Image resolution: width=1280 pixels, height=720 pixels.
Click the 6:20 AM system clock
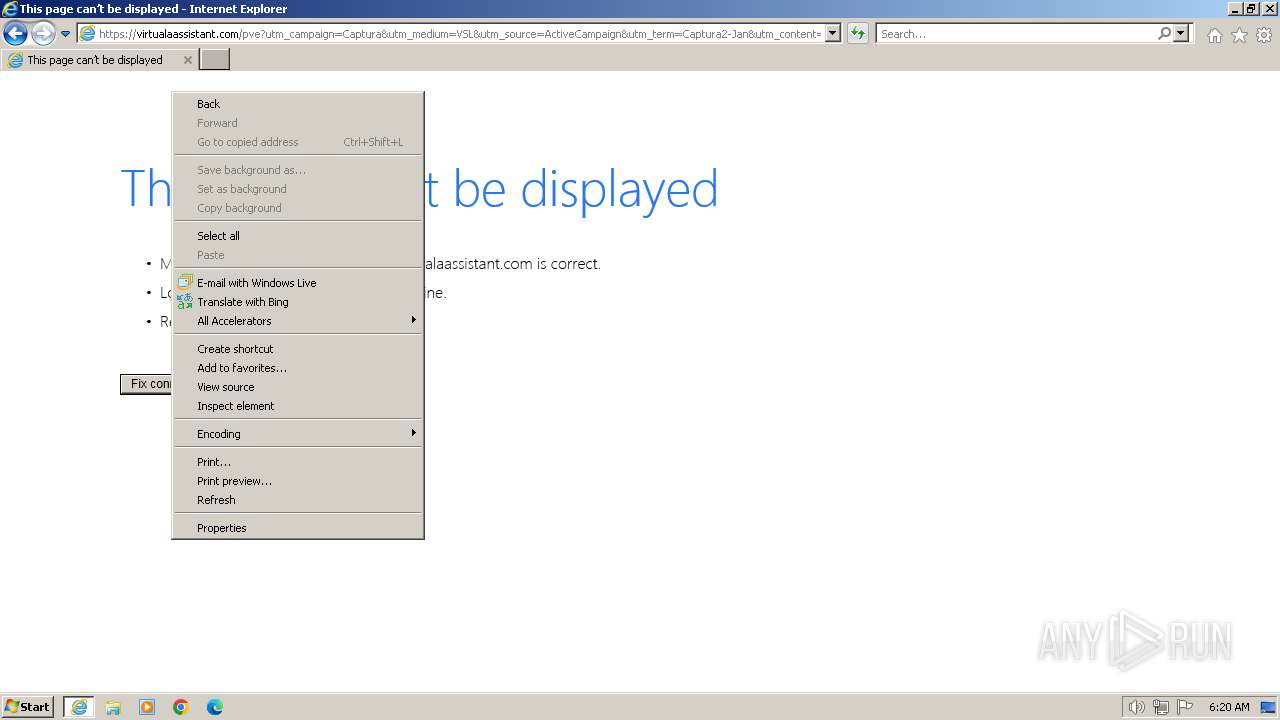pos(1229,707)
